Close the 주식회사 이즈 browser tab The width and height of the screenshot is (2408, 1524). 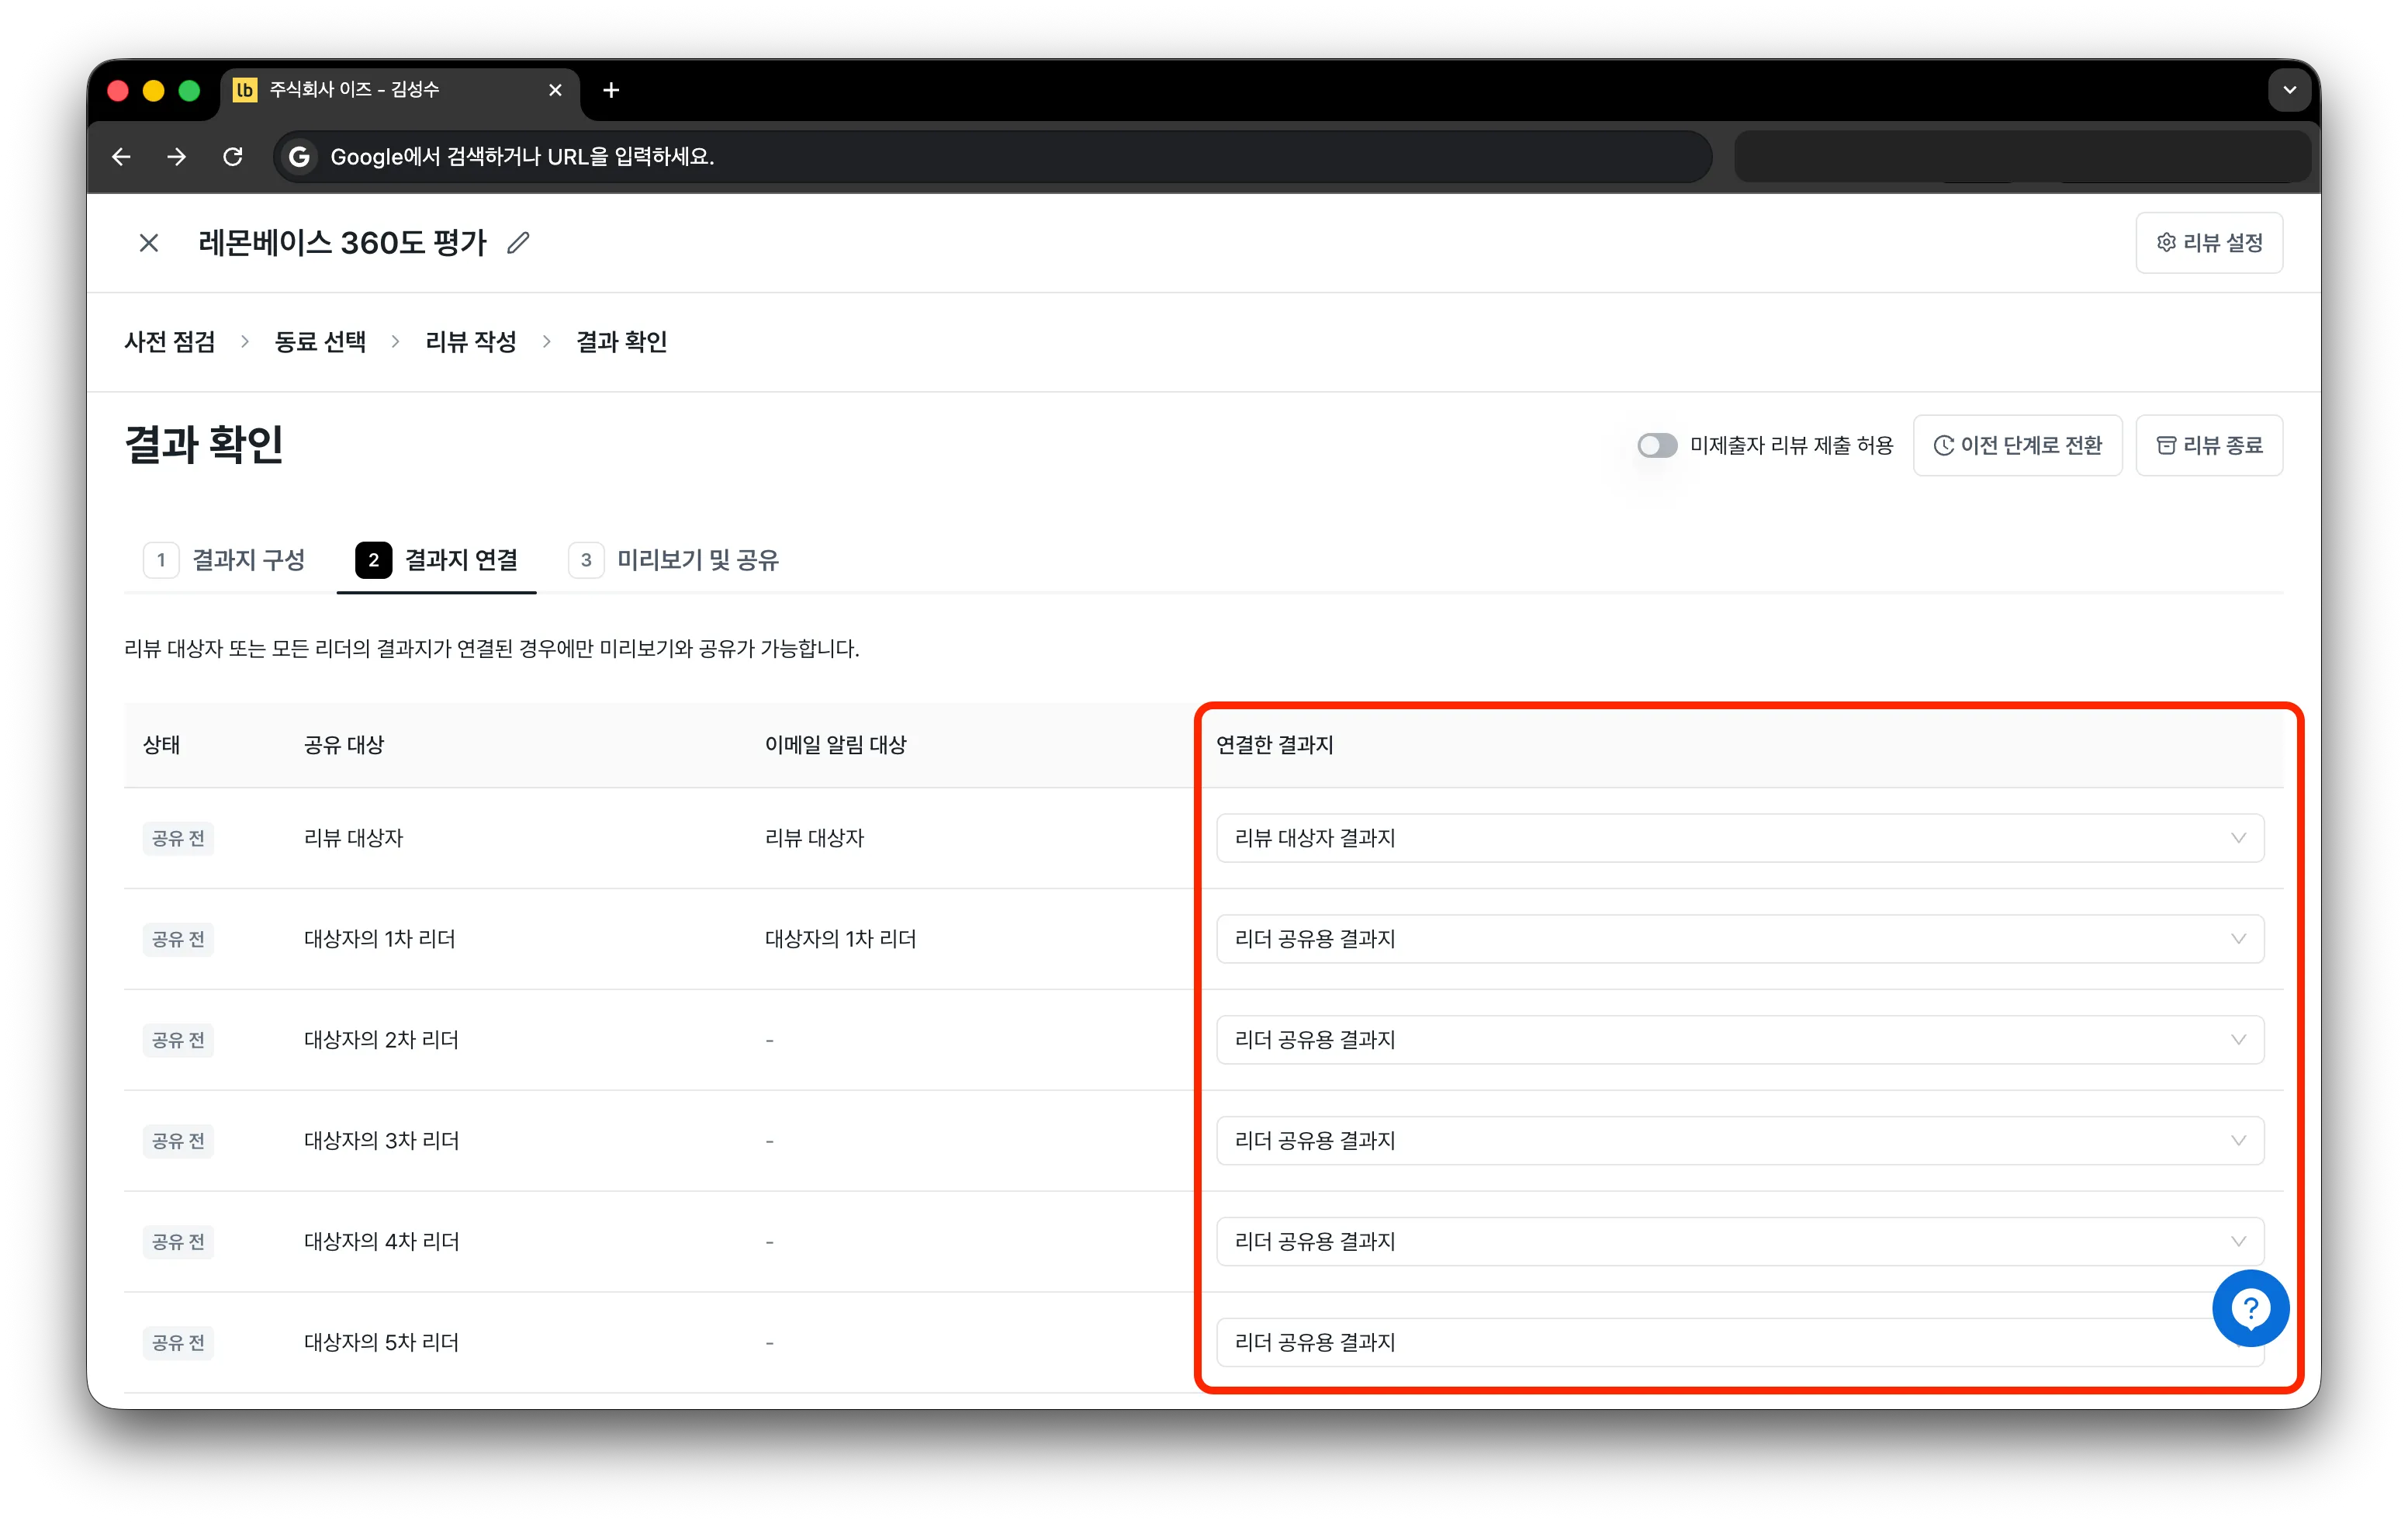[x=555, y=90]
